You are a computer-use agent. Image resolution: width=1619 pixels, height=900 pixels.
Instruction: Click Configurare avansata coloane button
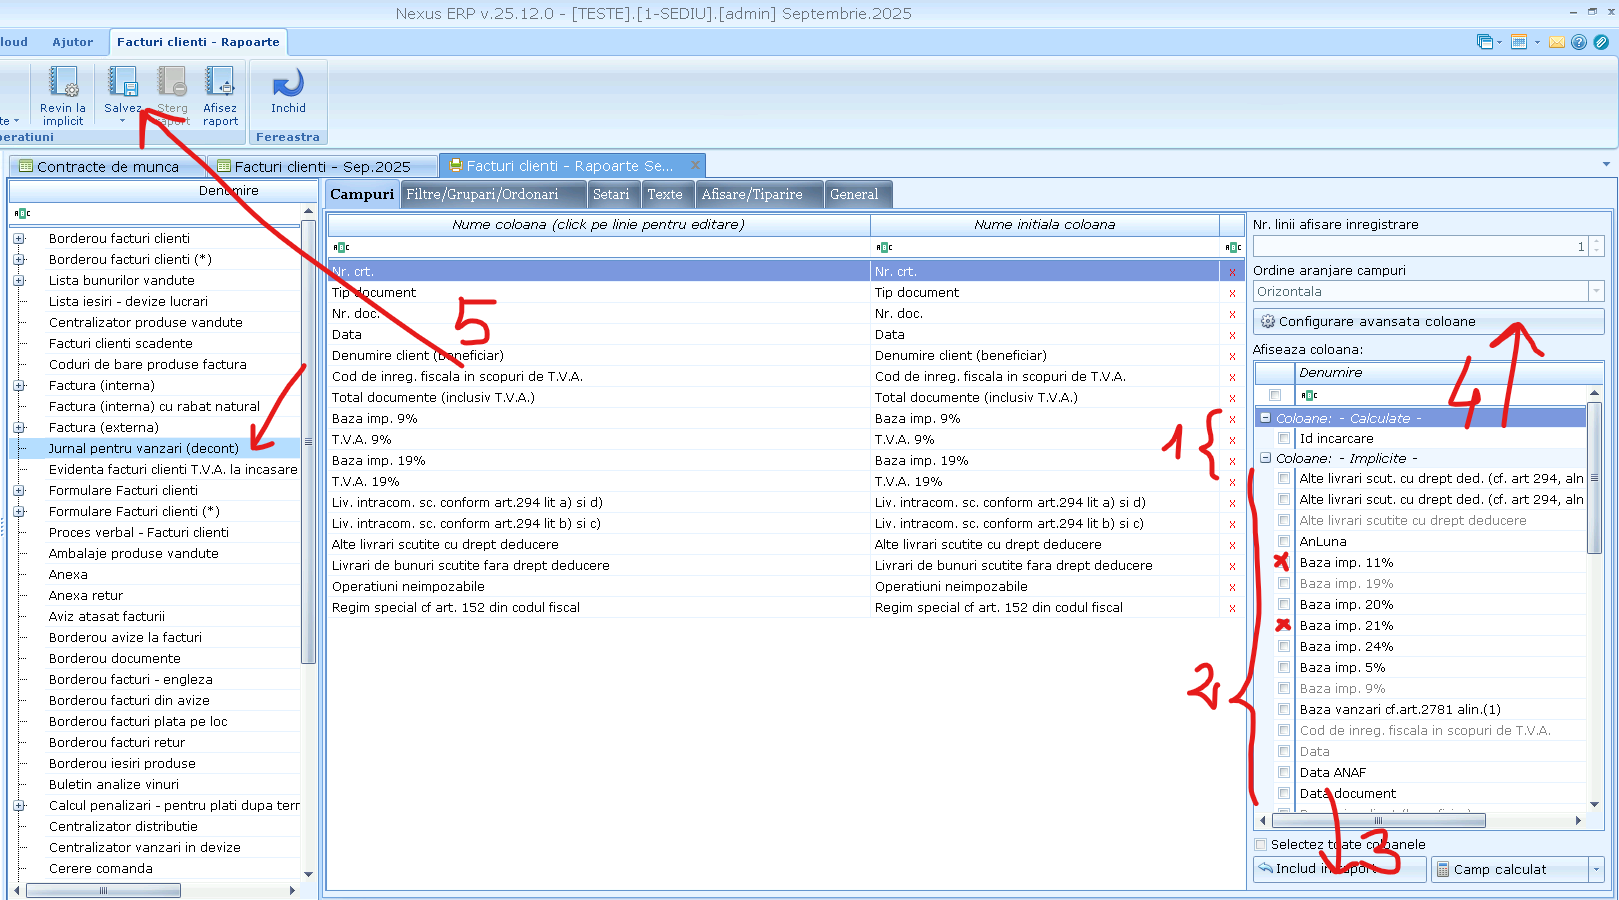point(1427,322)
